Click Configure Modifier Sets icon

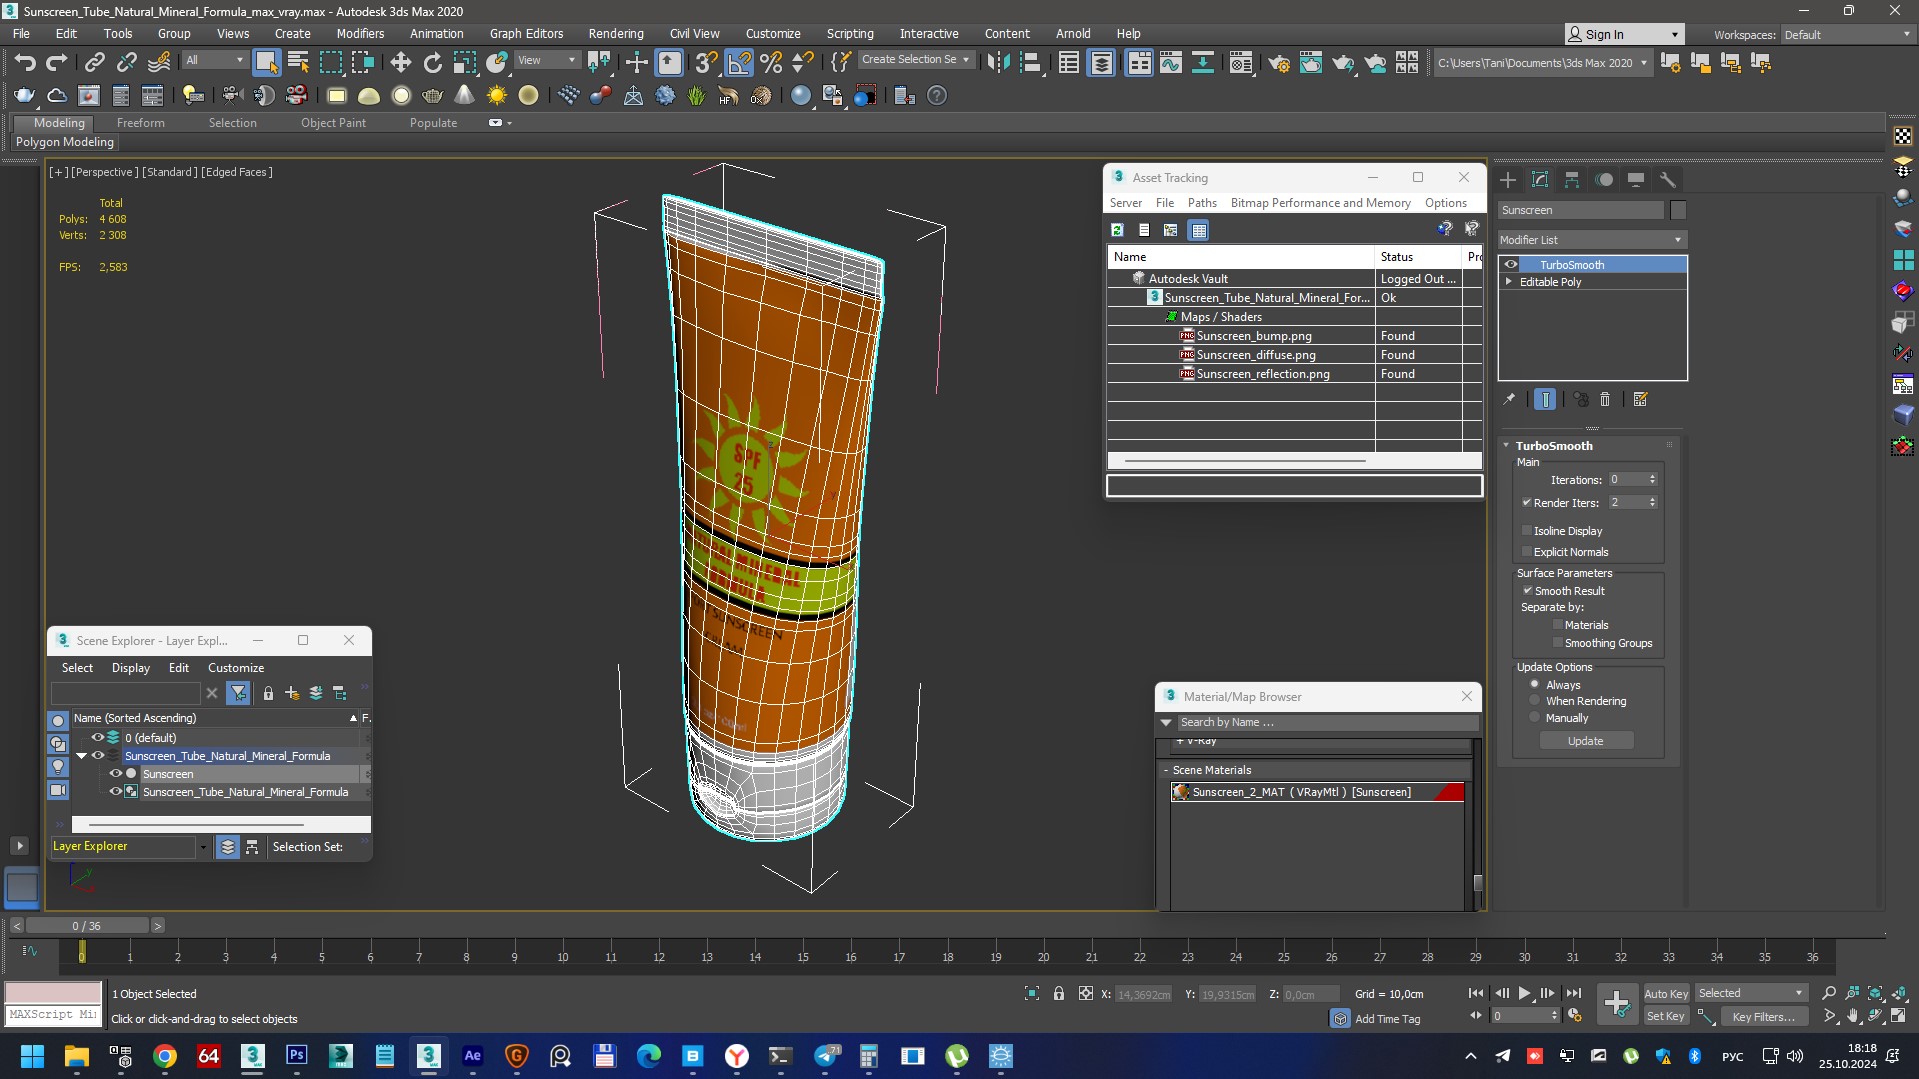[x=1640, y=399]
